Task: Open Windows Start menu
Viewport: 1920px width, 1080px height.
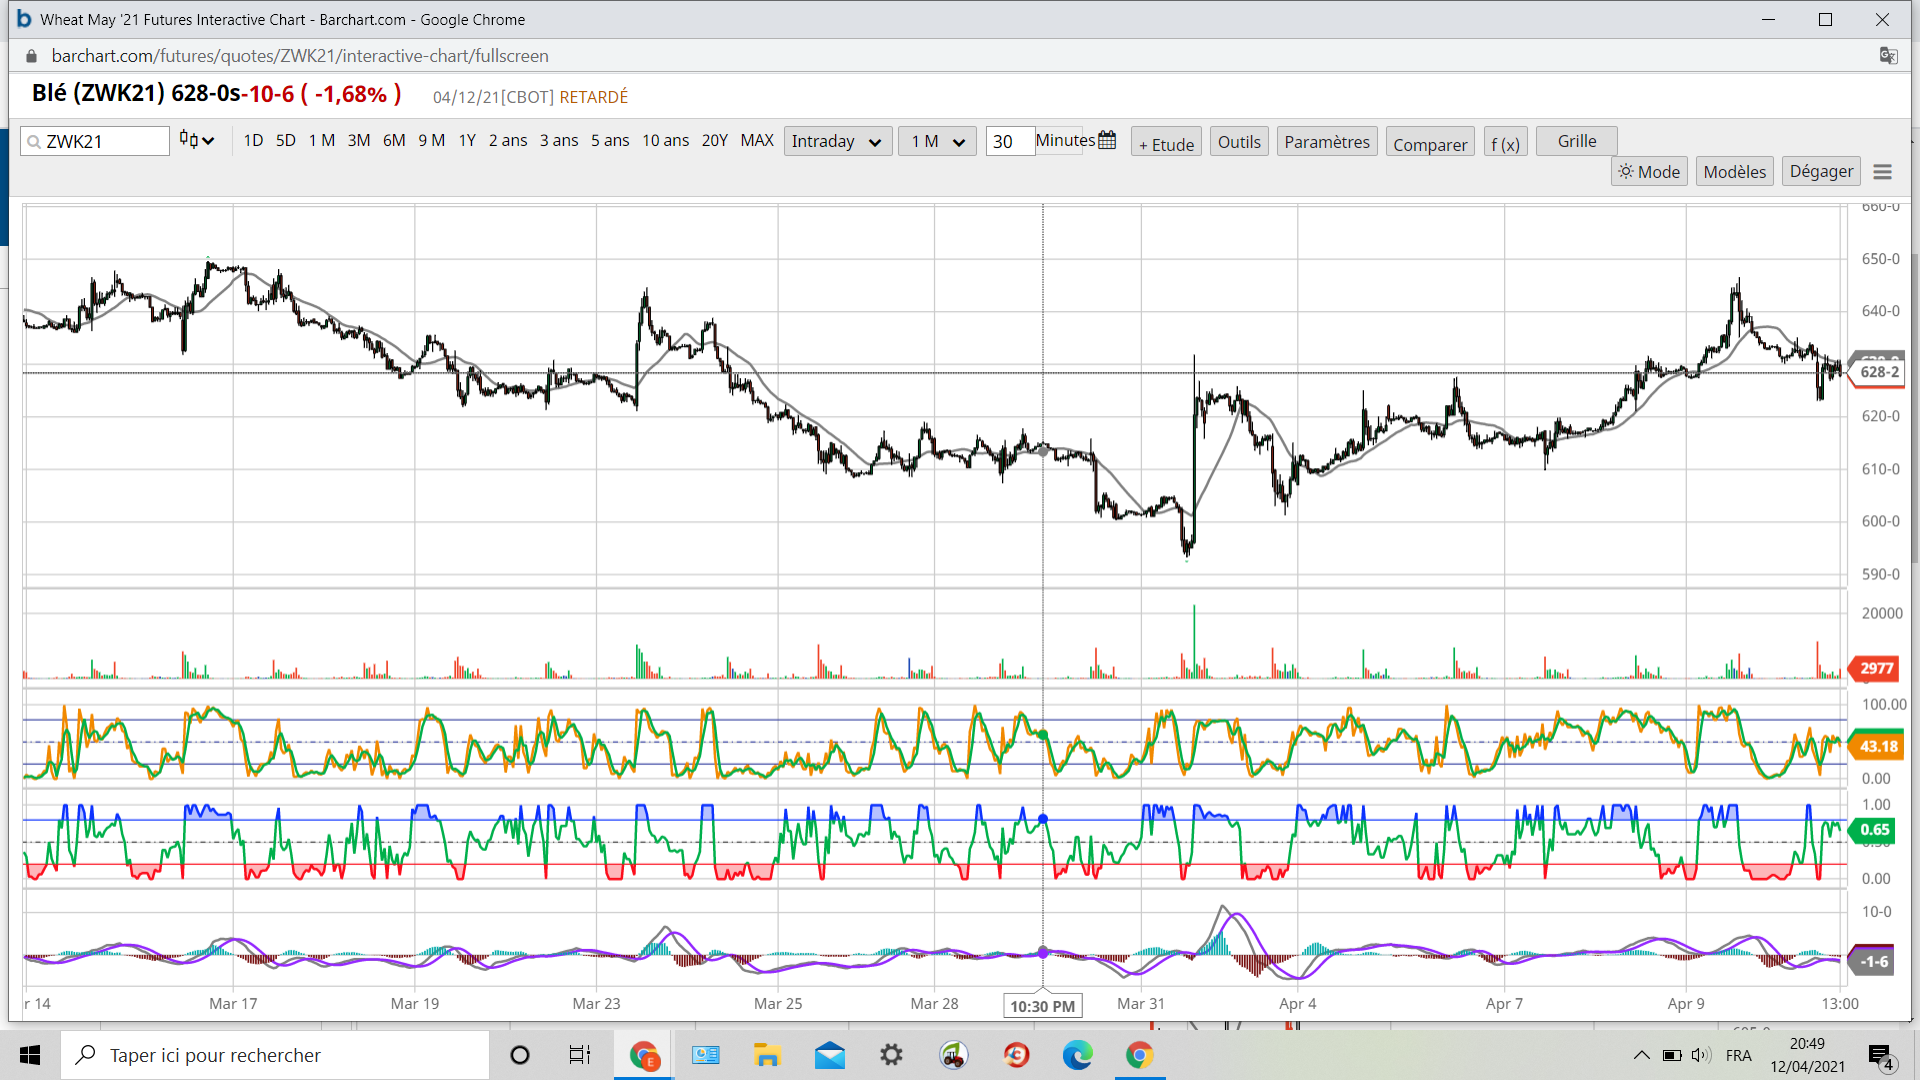Action: [x=30, y=1055]
